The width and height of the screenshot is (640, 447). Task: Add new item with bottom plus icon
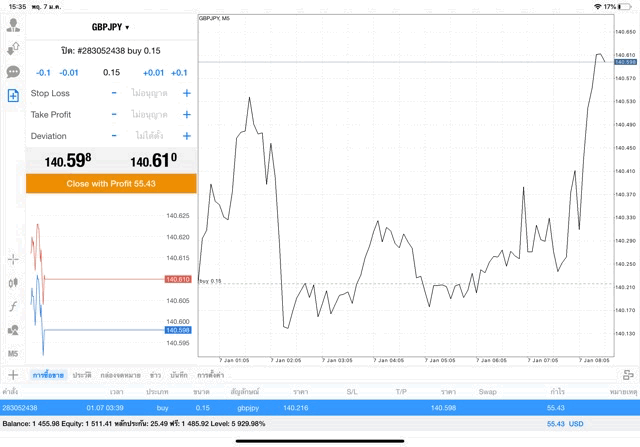[x=13, y=375]
